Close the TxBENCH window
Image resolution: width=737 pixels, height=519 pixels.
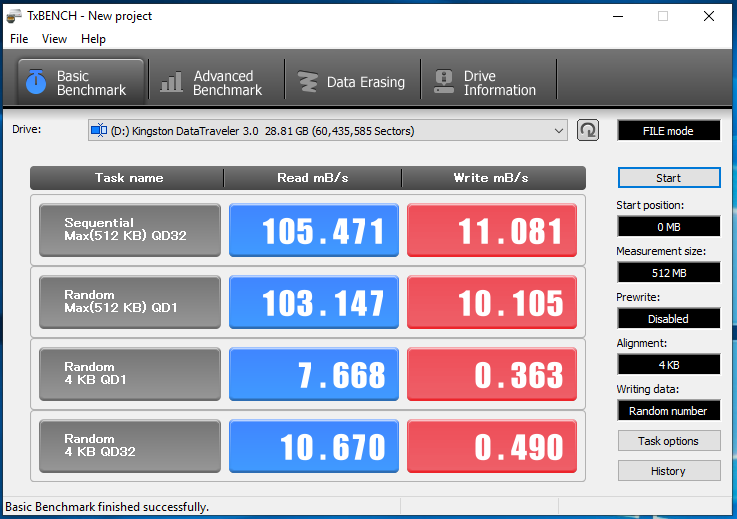pyautogui.click(x=709, y=16)
